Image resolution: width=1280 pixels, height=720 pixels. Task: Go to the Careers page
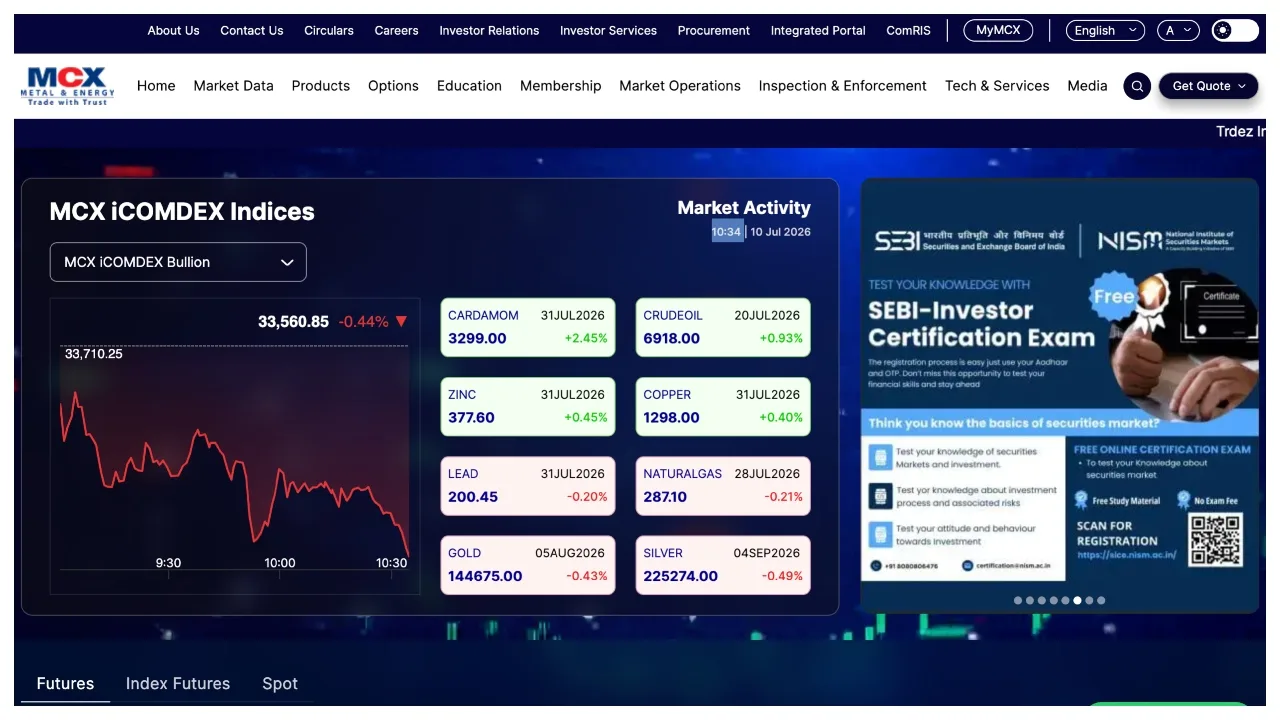pos(397,31)
